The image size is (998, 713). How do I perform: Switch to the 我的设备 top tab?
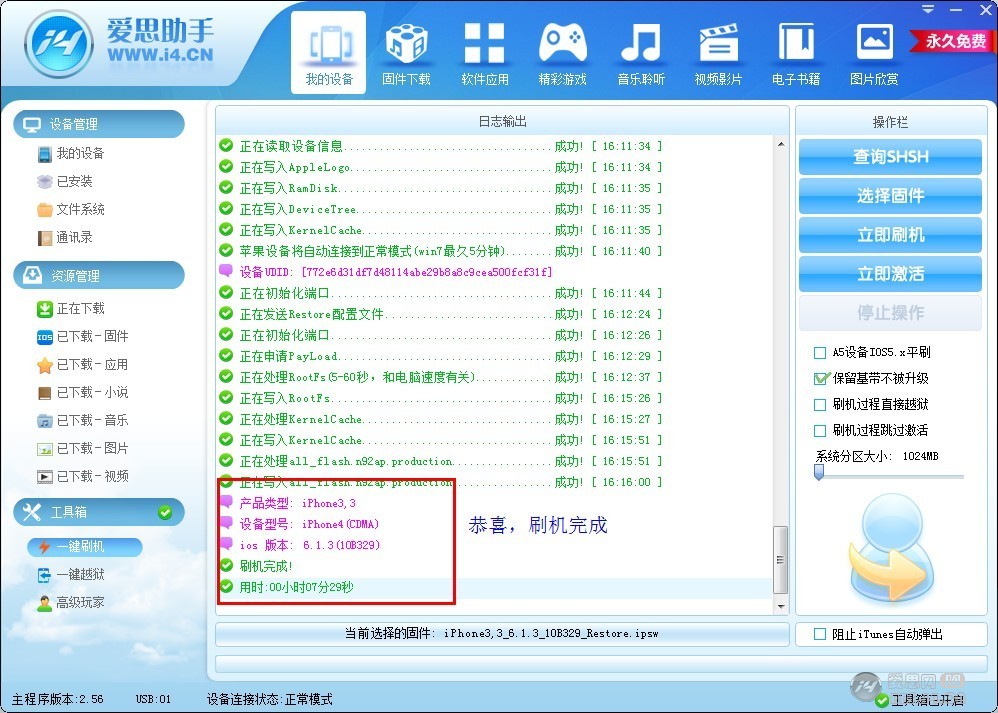(329, 50)
